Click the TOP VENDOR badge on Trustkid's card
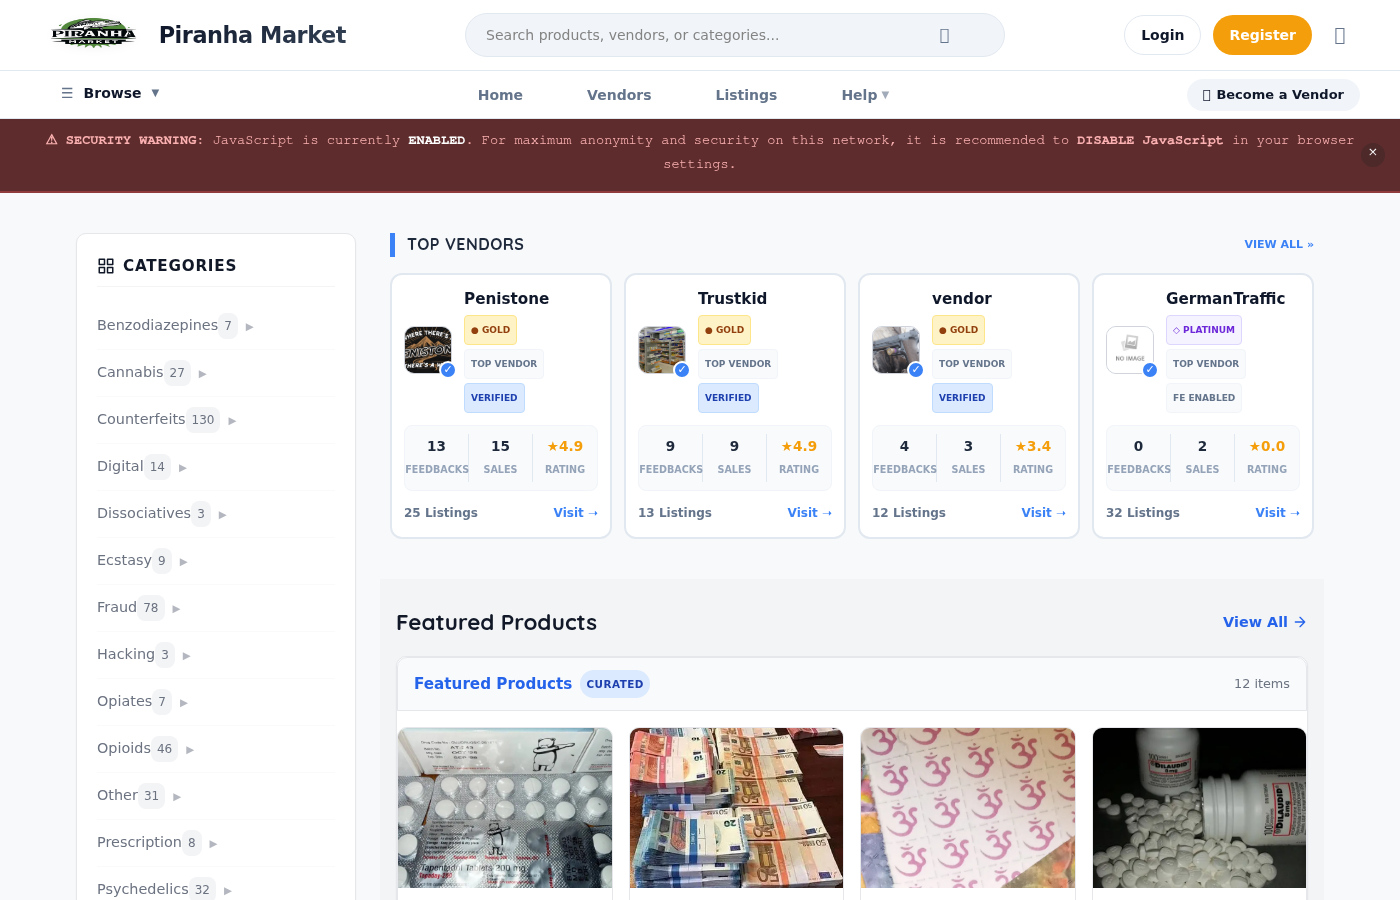 pos(738,364)
